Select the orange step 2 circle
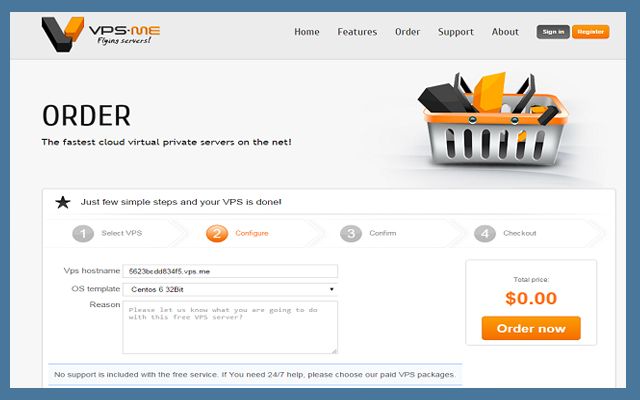Image resolution: width=640 pixels, height=400 pixels. pos(217,233)
